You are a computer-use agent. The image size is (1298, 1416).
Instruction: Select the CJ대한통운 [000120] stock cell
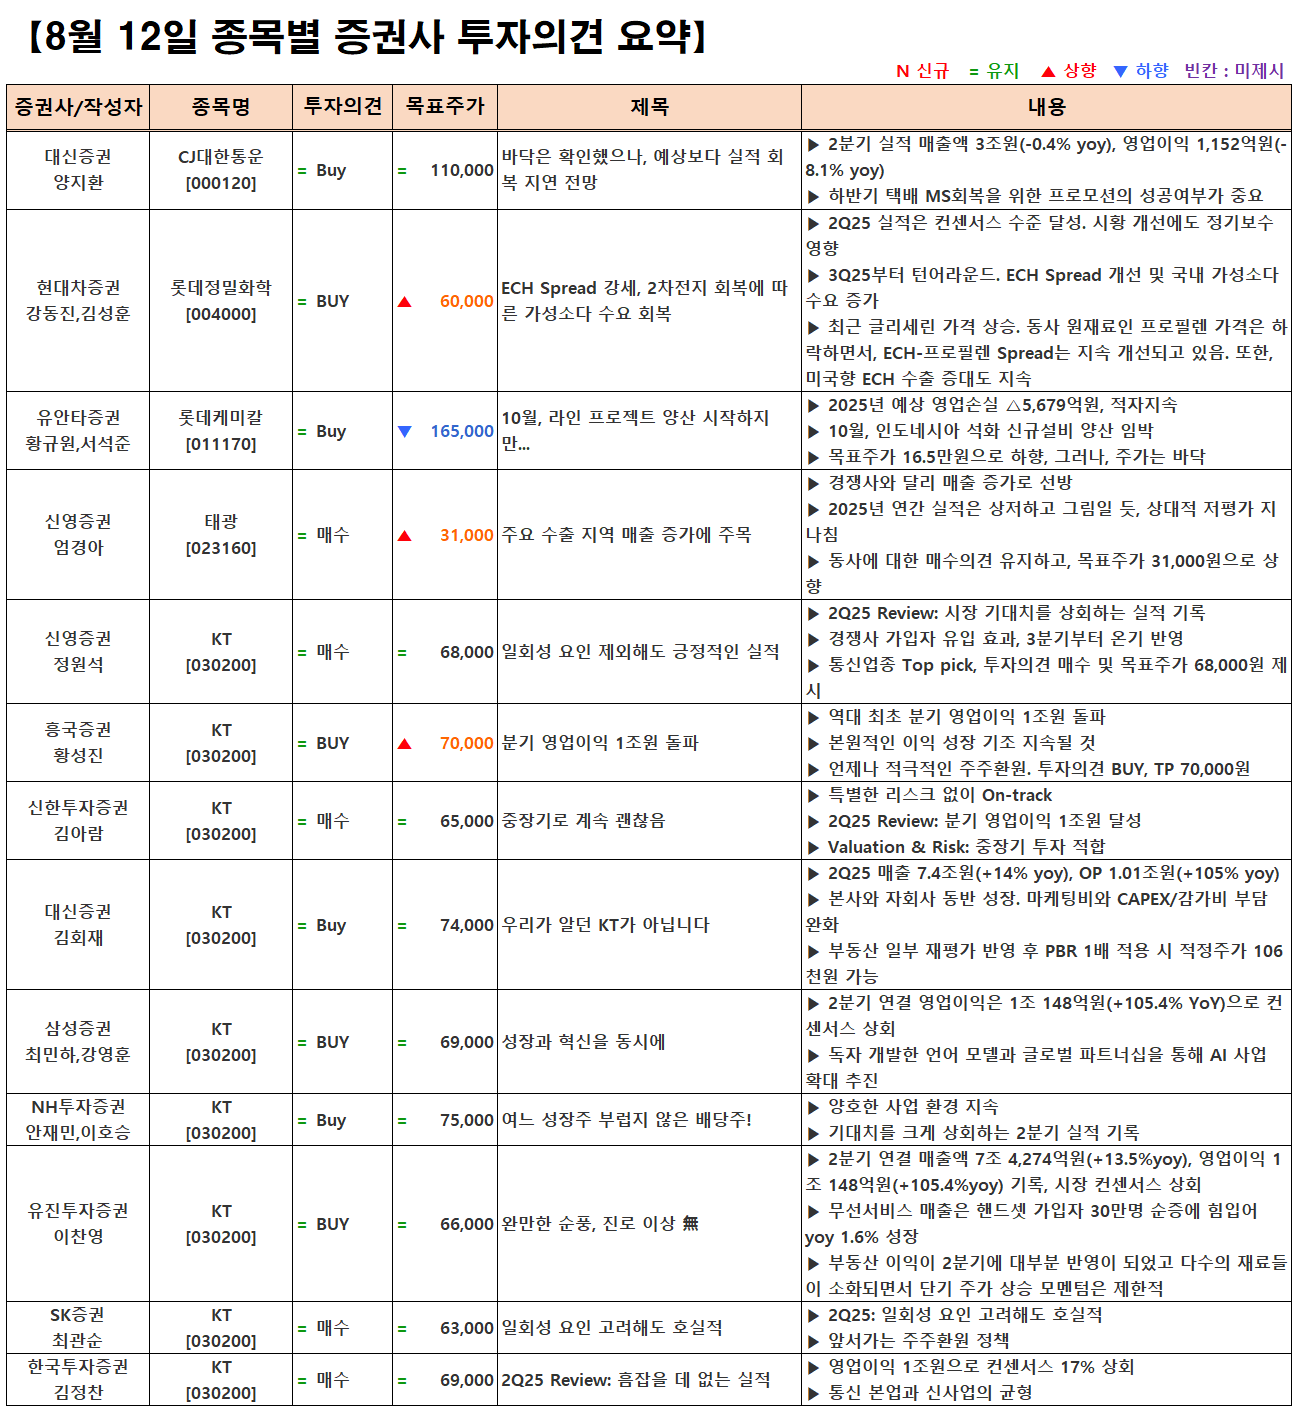point(221,170)
